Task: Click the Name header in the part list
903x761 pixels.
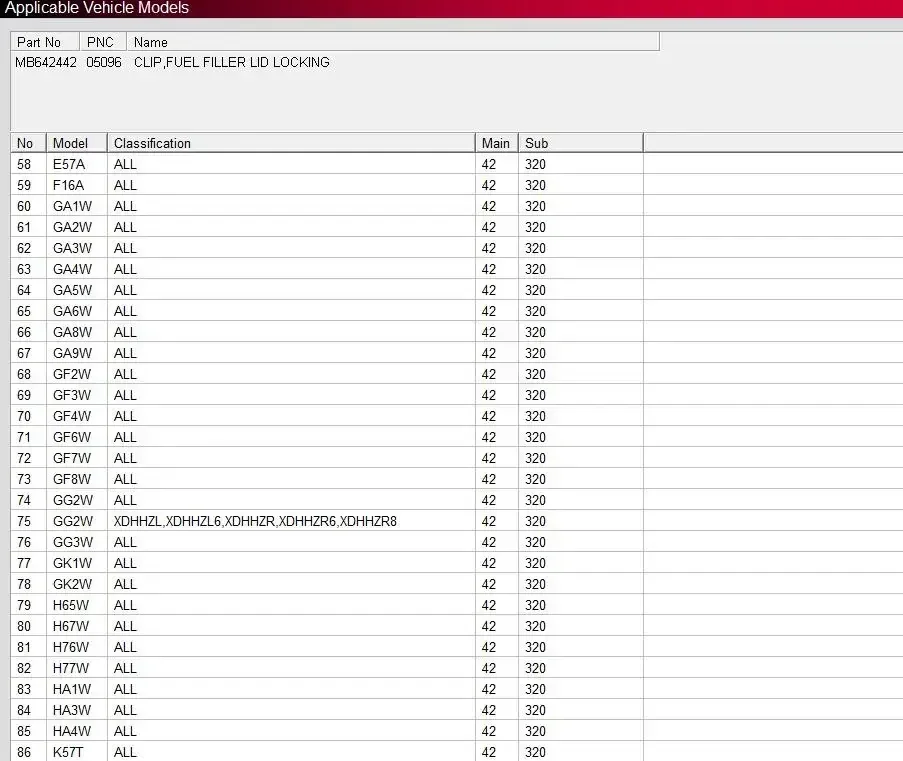Action: [393, 42]
